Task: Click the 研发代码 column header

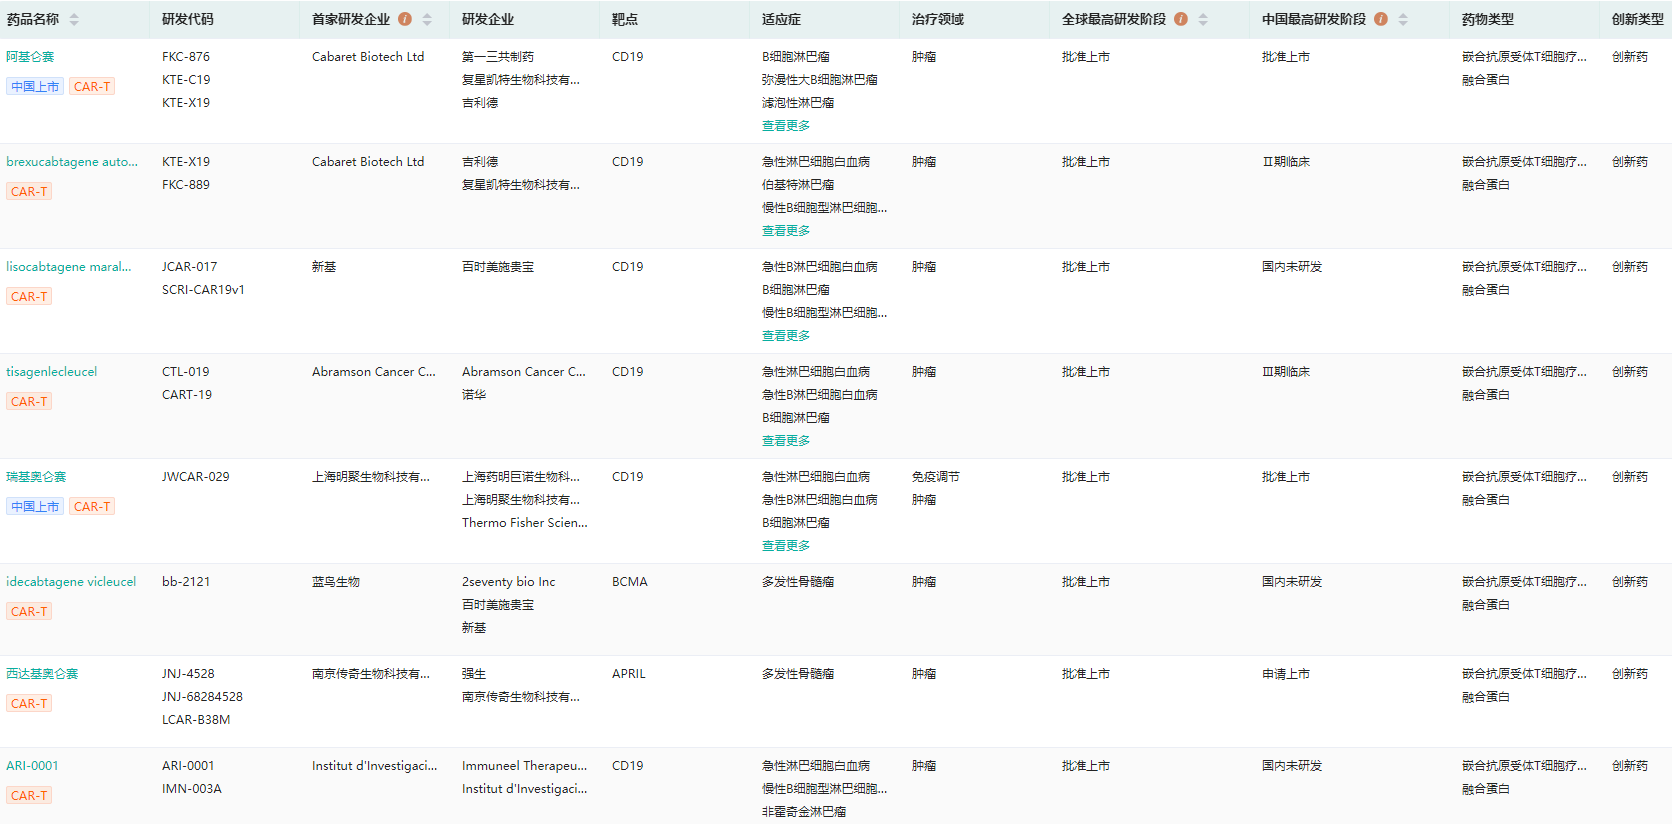Action: (x=188, y=19)
